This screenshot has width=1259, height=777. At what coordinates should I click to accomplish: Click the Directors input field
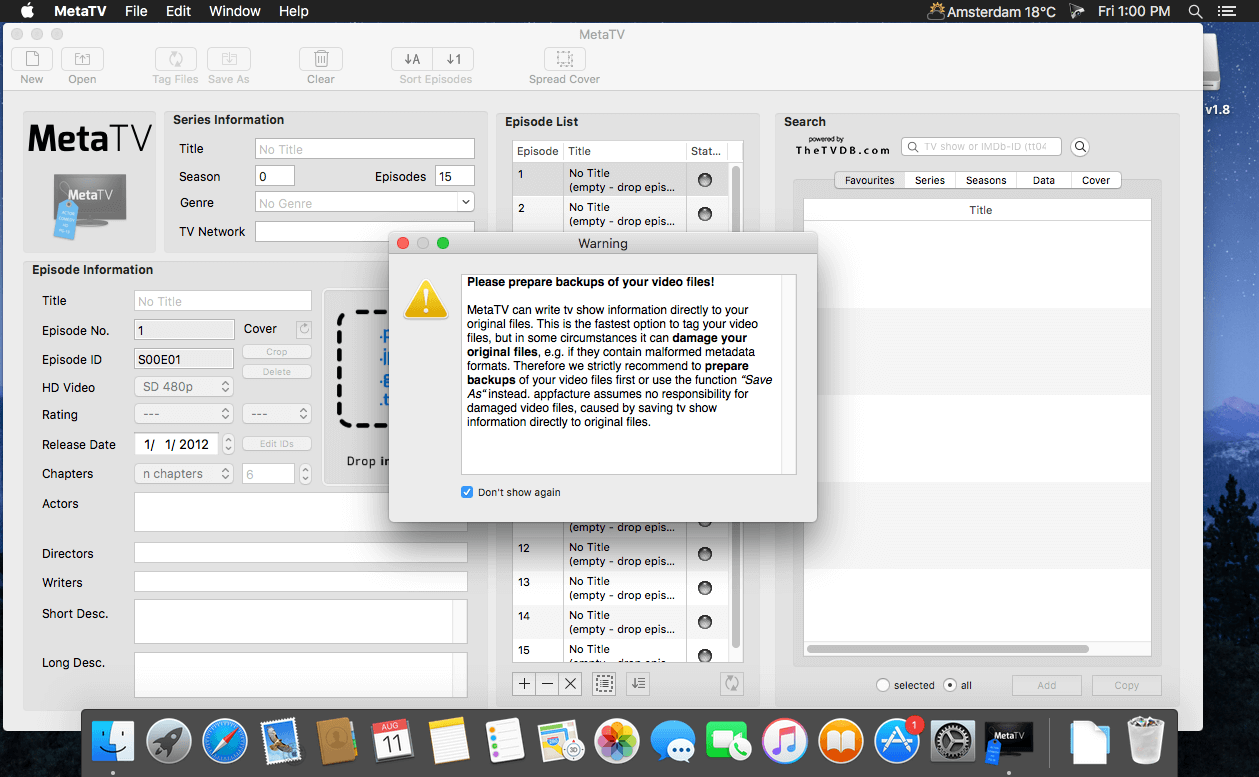point(300,553)
